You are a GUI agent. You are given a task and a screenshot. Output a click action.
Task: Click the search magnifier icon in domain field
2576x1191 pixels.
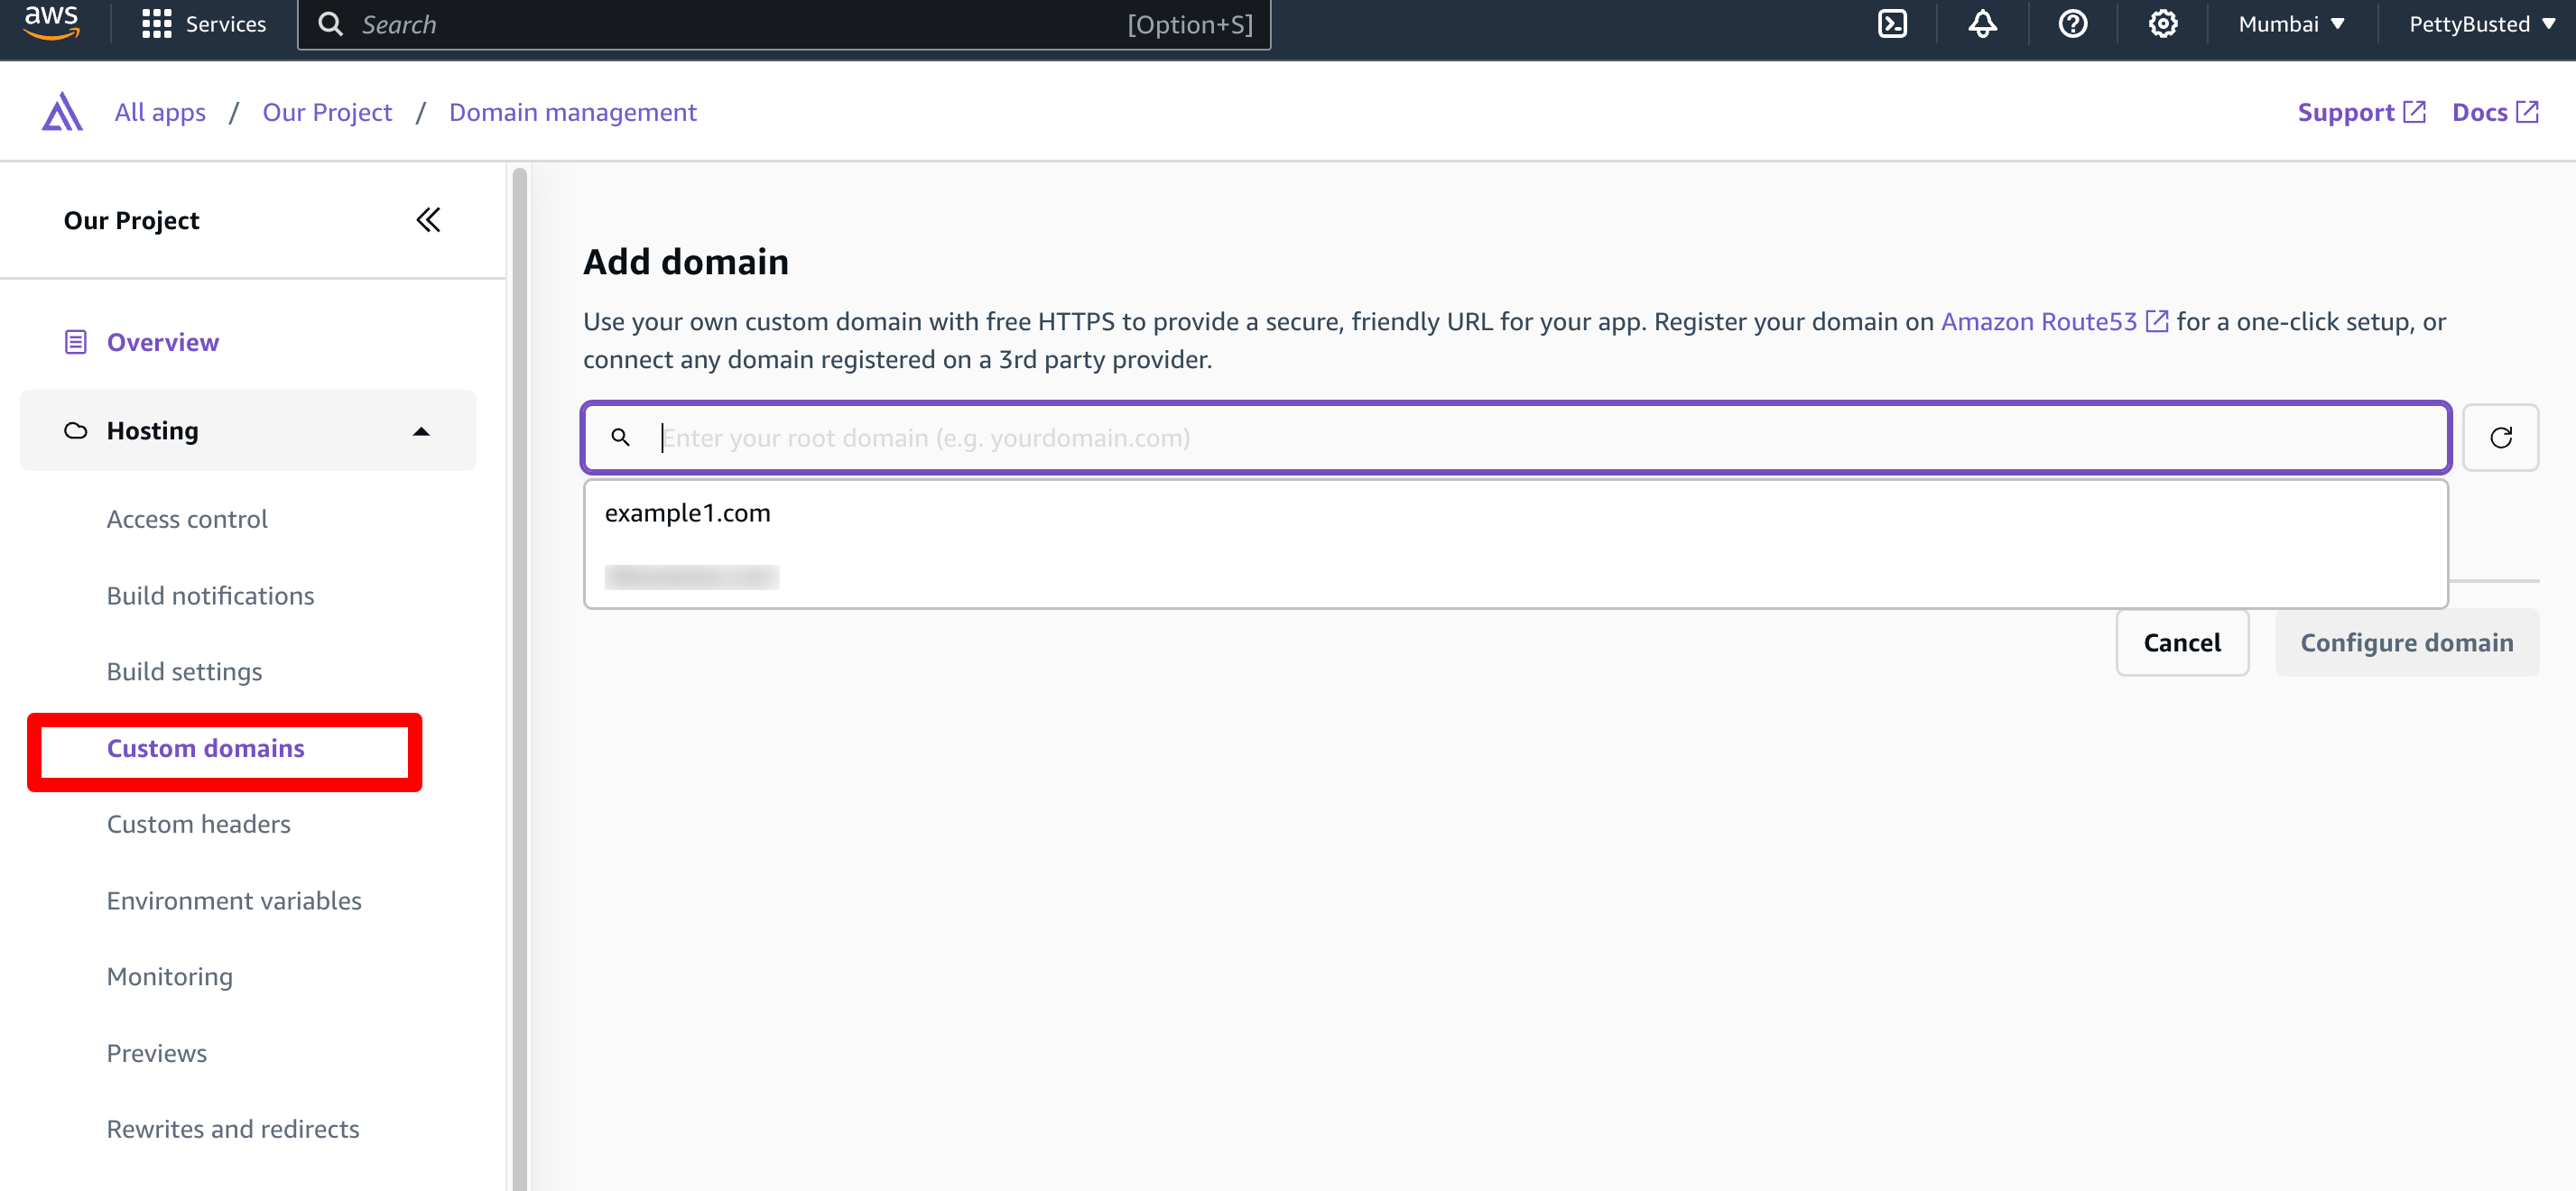[x=621, y=437]
